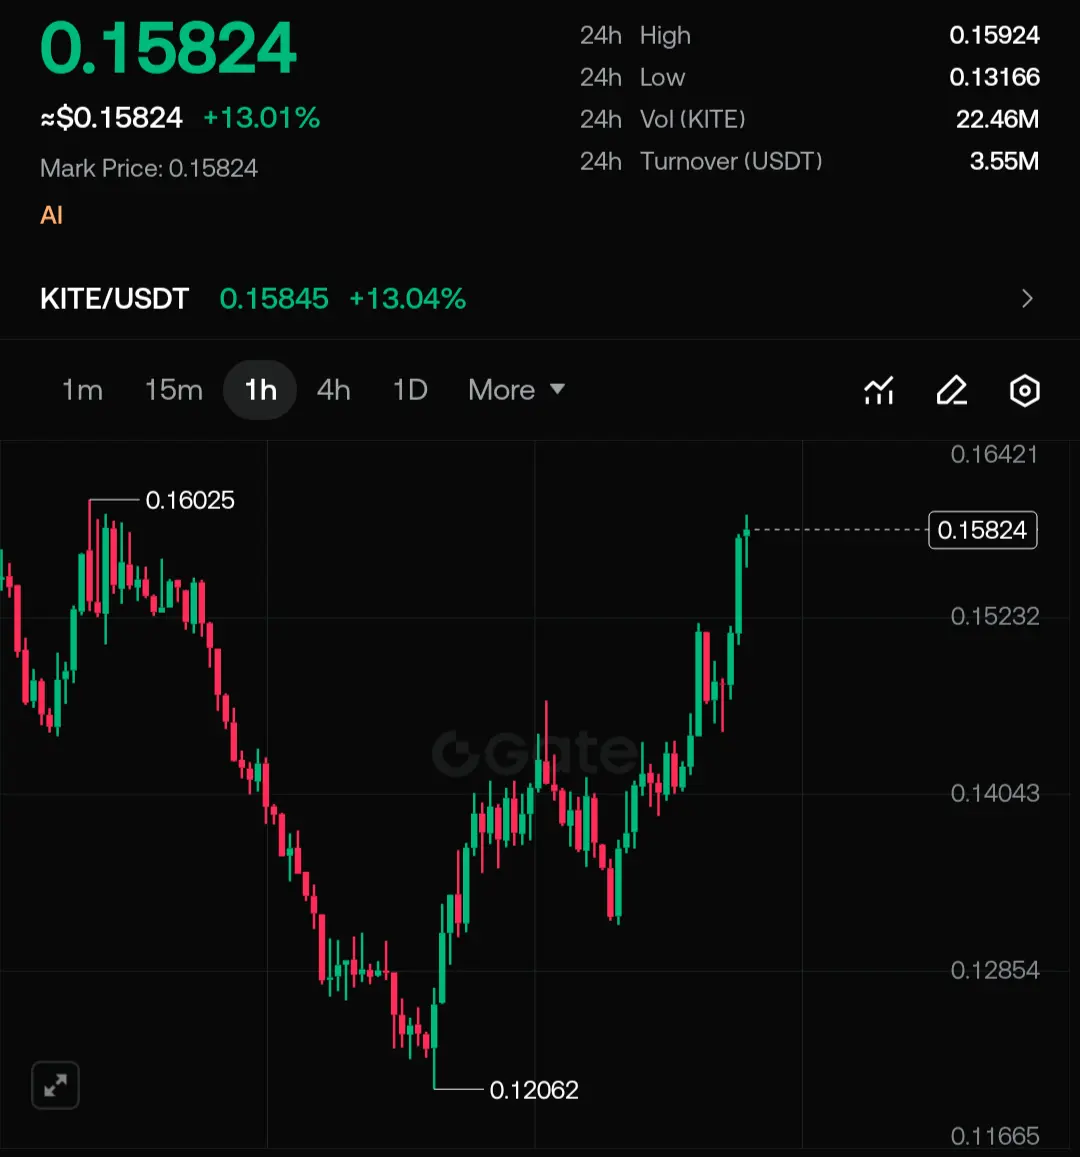1080x1157 pixels.
Task: Open the chart indicators icon
Action: (879, 390)
